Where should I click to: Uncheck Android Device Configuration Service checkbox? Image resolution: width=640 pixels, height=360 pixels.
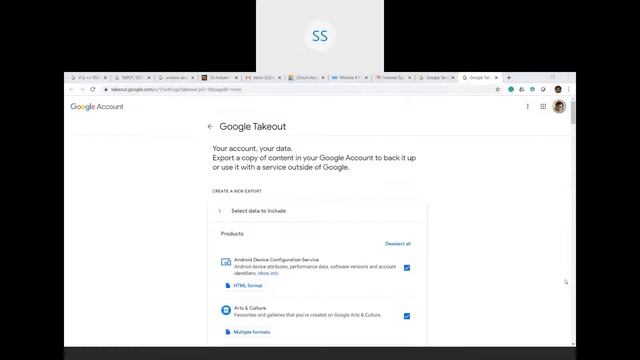407,268
